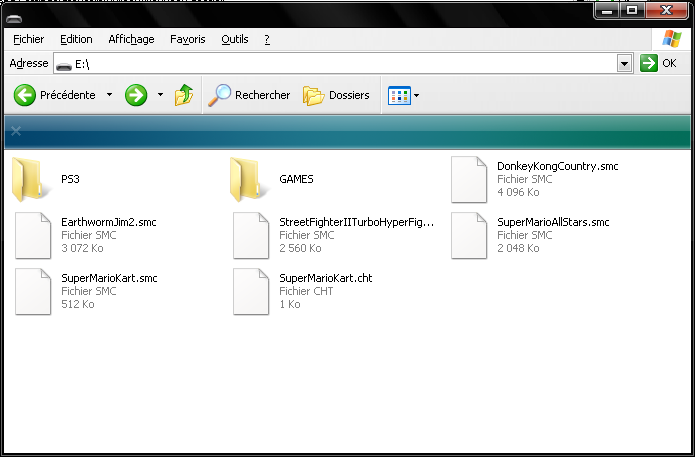The height and width of the screenshot is (457, 695).
Task: Open the Rechercher search tool
Action: tap(249, 96)
